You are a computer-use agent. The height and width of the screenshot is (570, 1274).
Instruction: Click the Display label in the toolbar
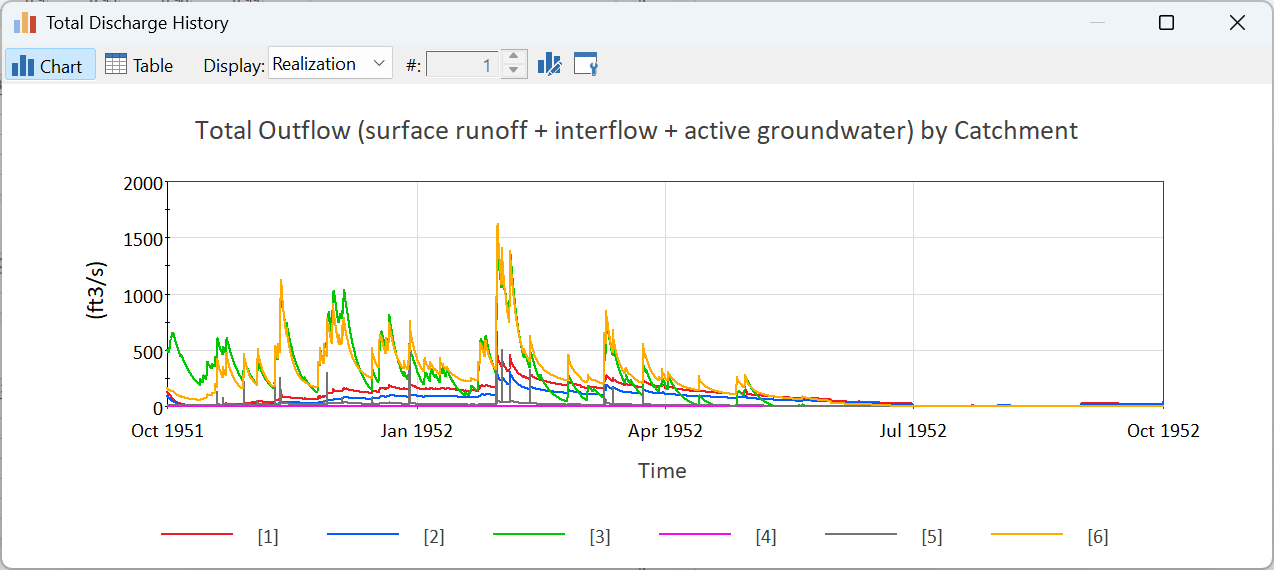pyautogui.click(x=234, y=65)
